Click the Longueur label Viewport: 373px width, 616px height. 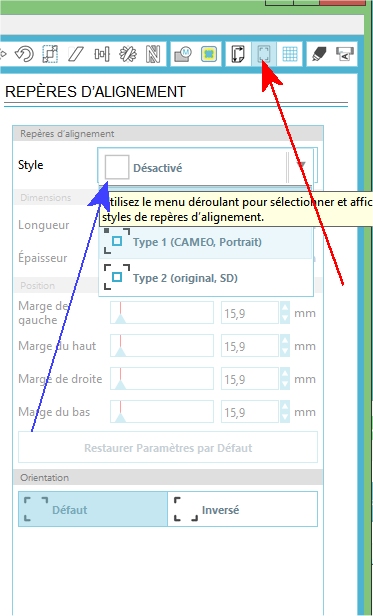(x=44, y=225)
